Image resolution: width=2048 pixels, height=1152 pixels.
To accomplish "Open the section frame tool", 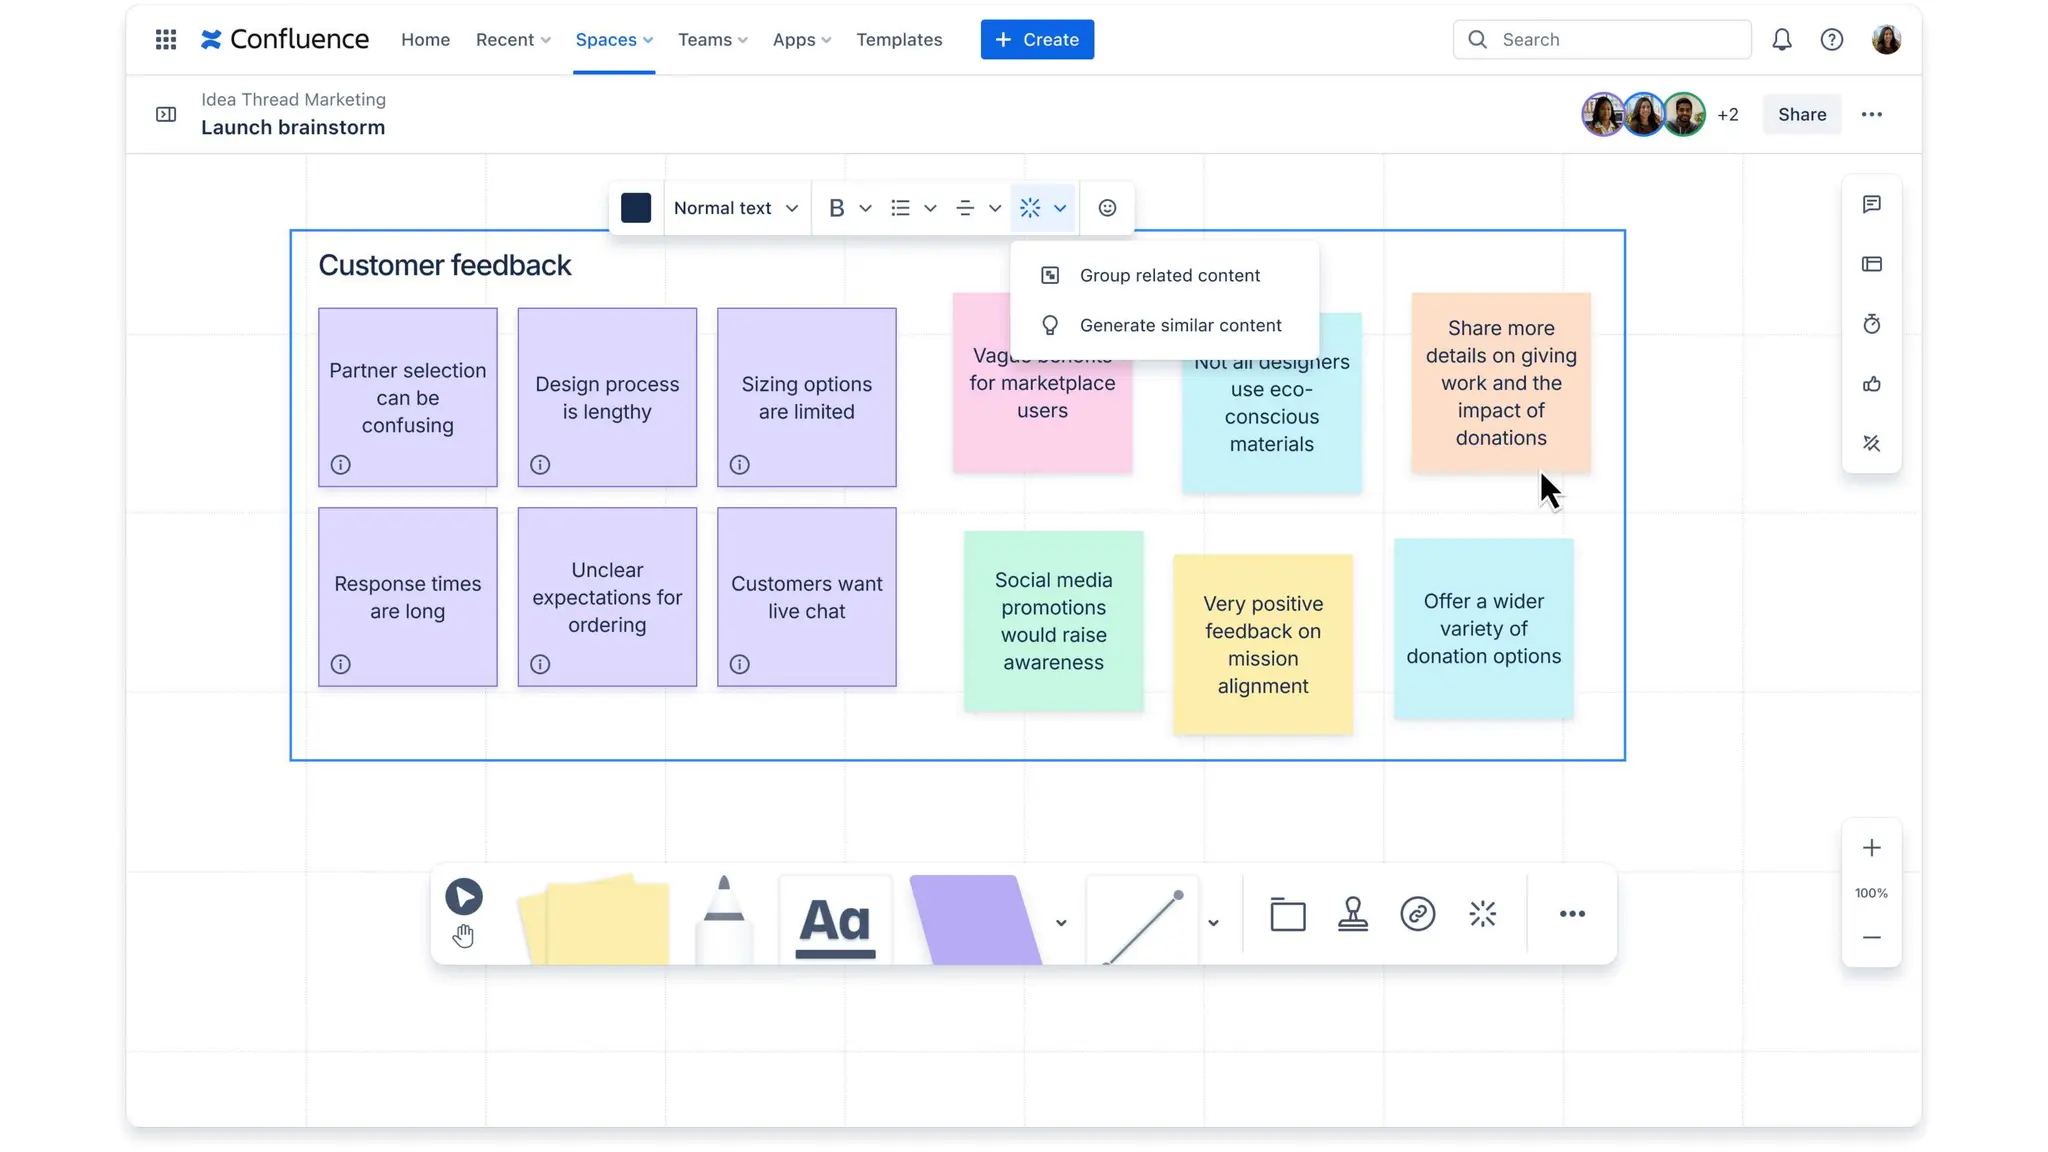I will (1287, 914).
